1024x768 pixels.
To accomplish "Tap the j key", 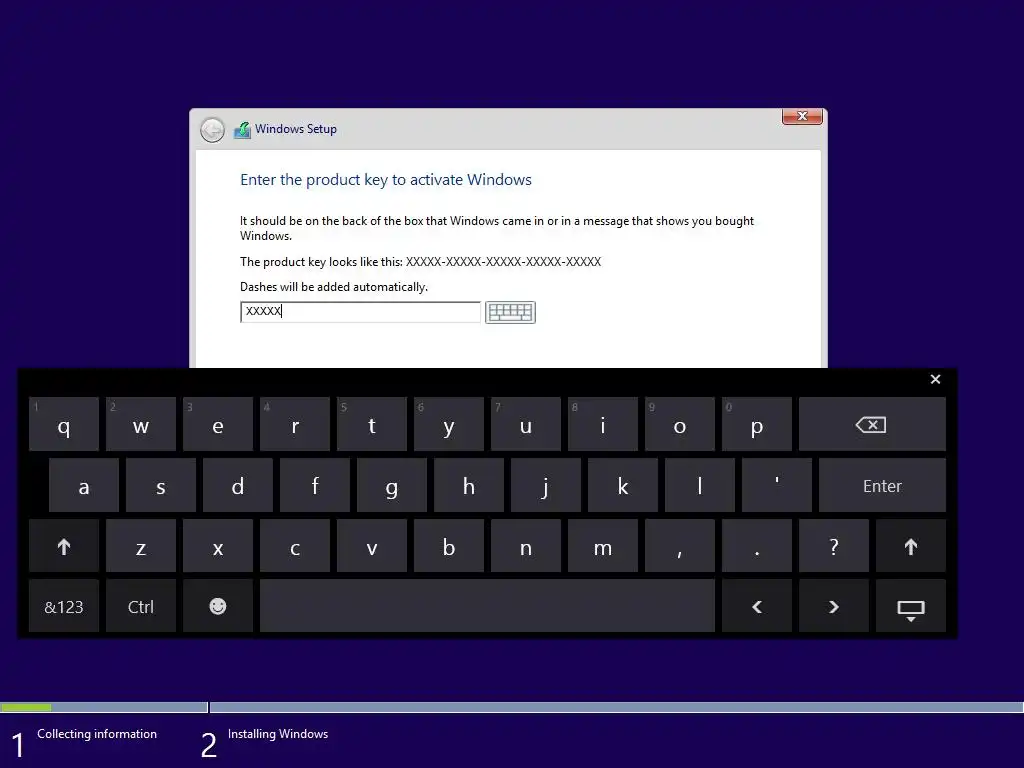I will coord(546,485).
